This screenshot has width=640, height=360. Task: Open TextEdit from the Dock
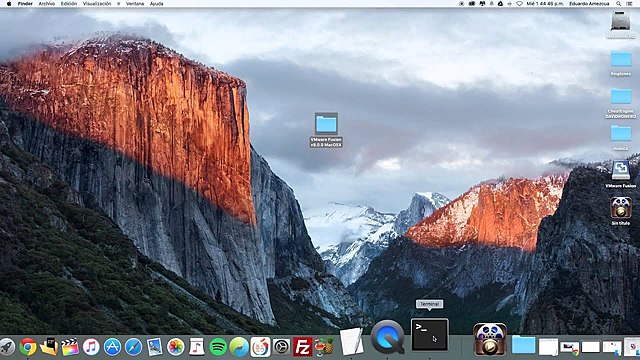click(351, 341)
